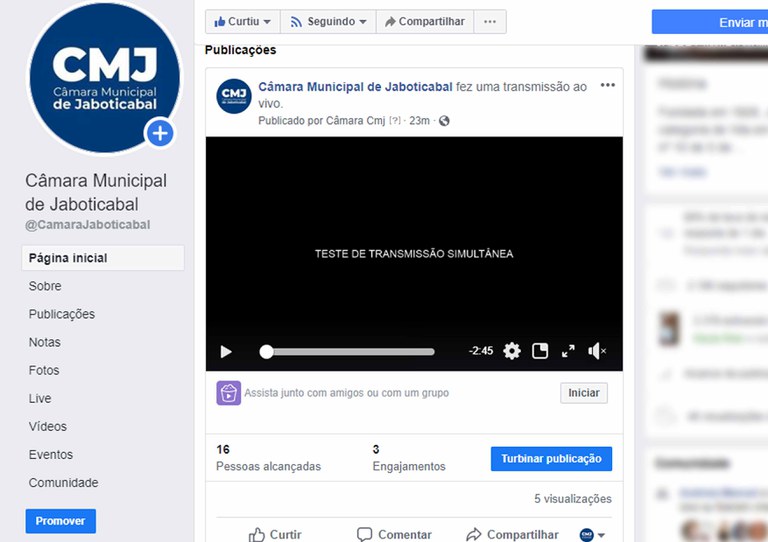Open Notas in sidebar menu
Image resolution: width=768 pixels, height=542 pixels.
point(45,342)
